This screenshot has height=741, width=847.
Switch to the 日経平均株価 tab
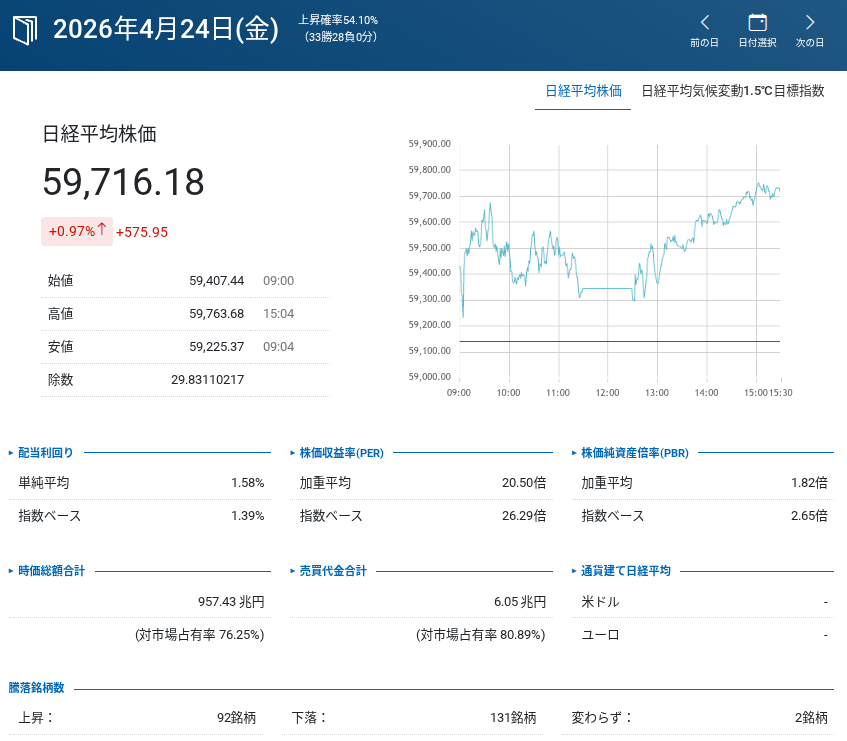click(x=583, y=91)
